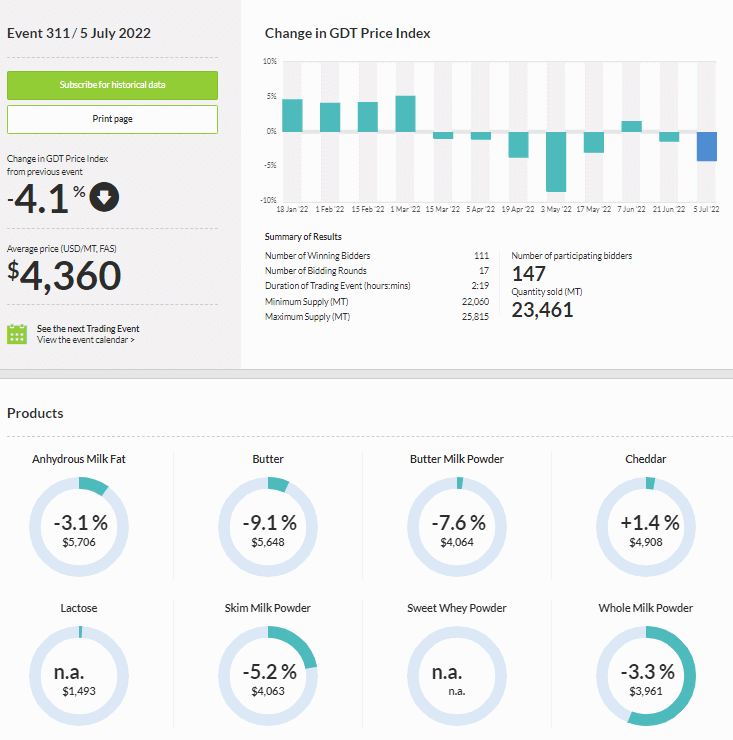Click the Cheddar product title
The height and width of the screenshot is (740, 733).
pos(646,459)
